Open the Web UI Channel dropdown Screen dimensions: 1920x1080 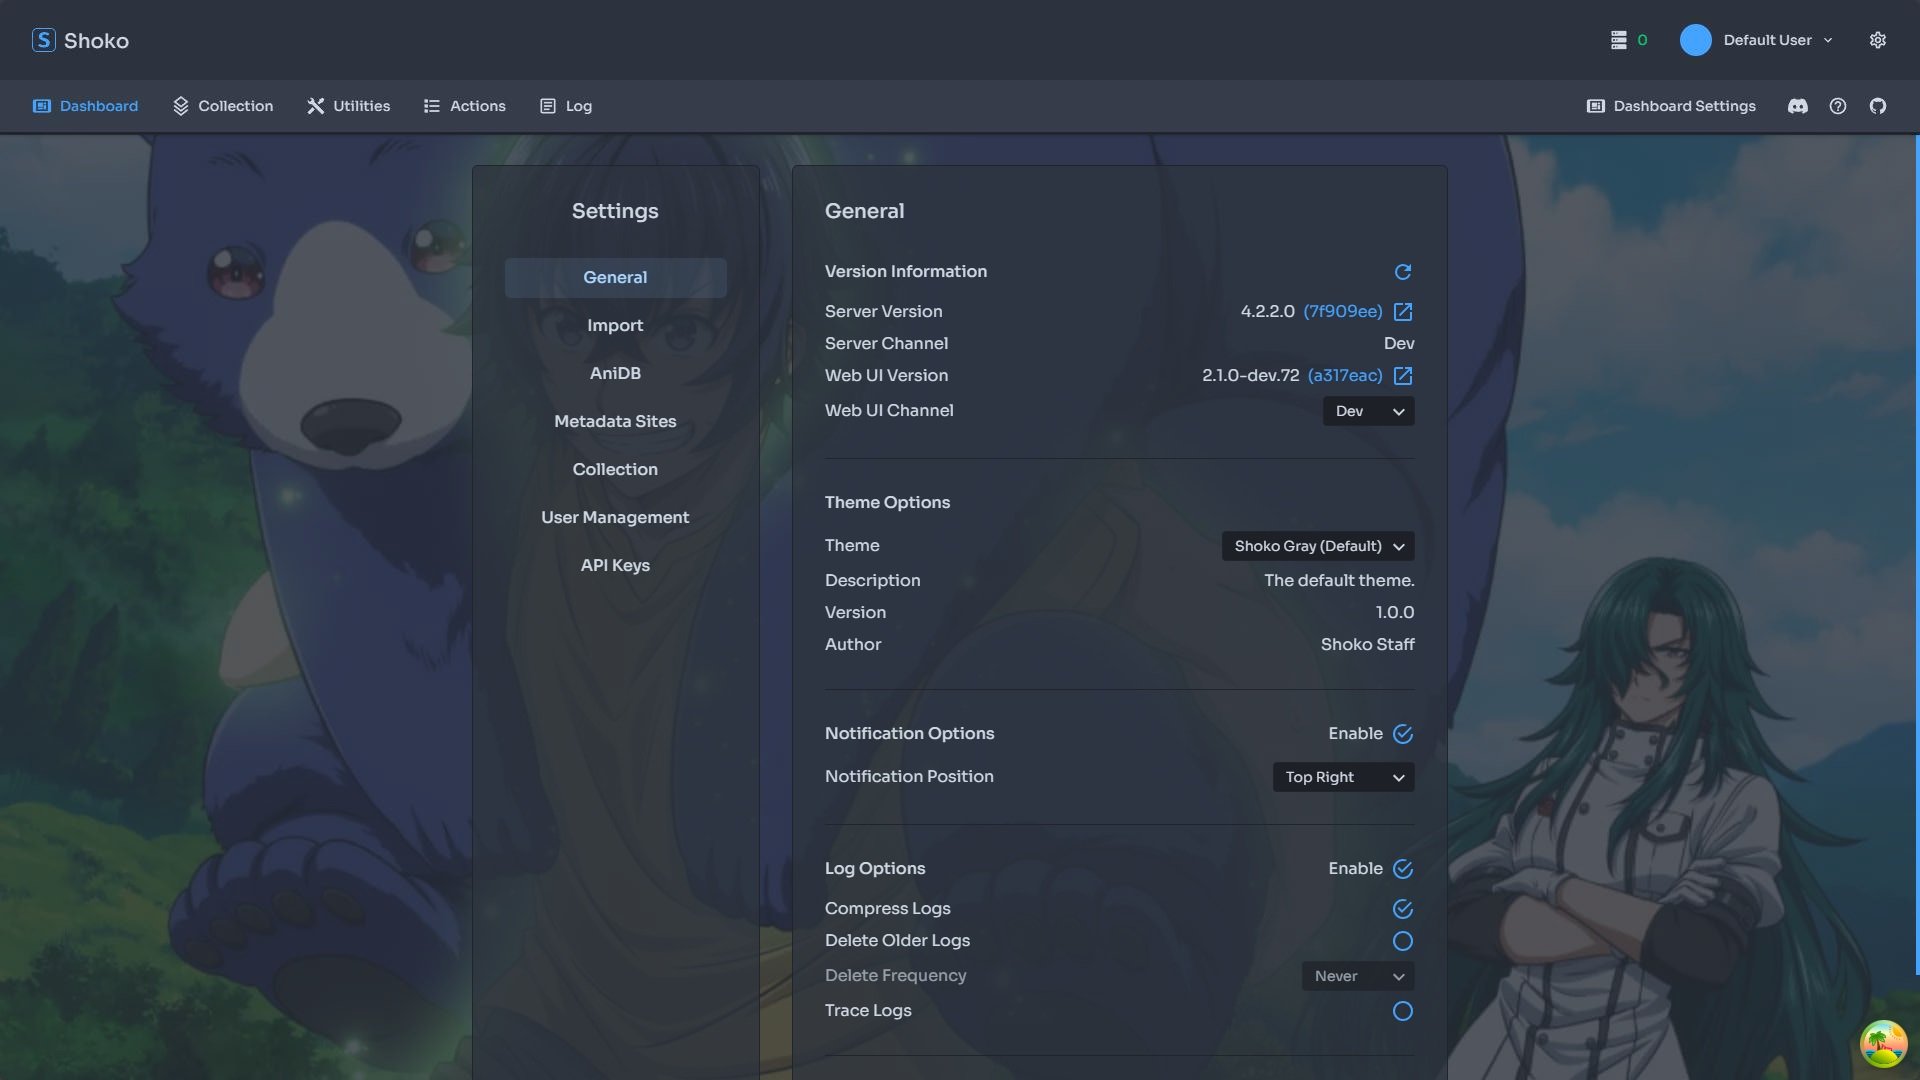1368,411
